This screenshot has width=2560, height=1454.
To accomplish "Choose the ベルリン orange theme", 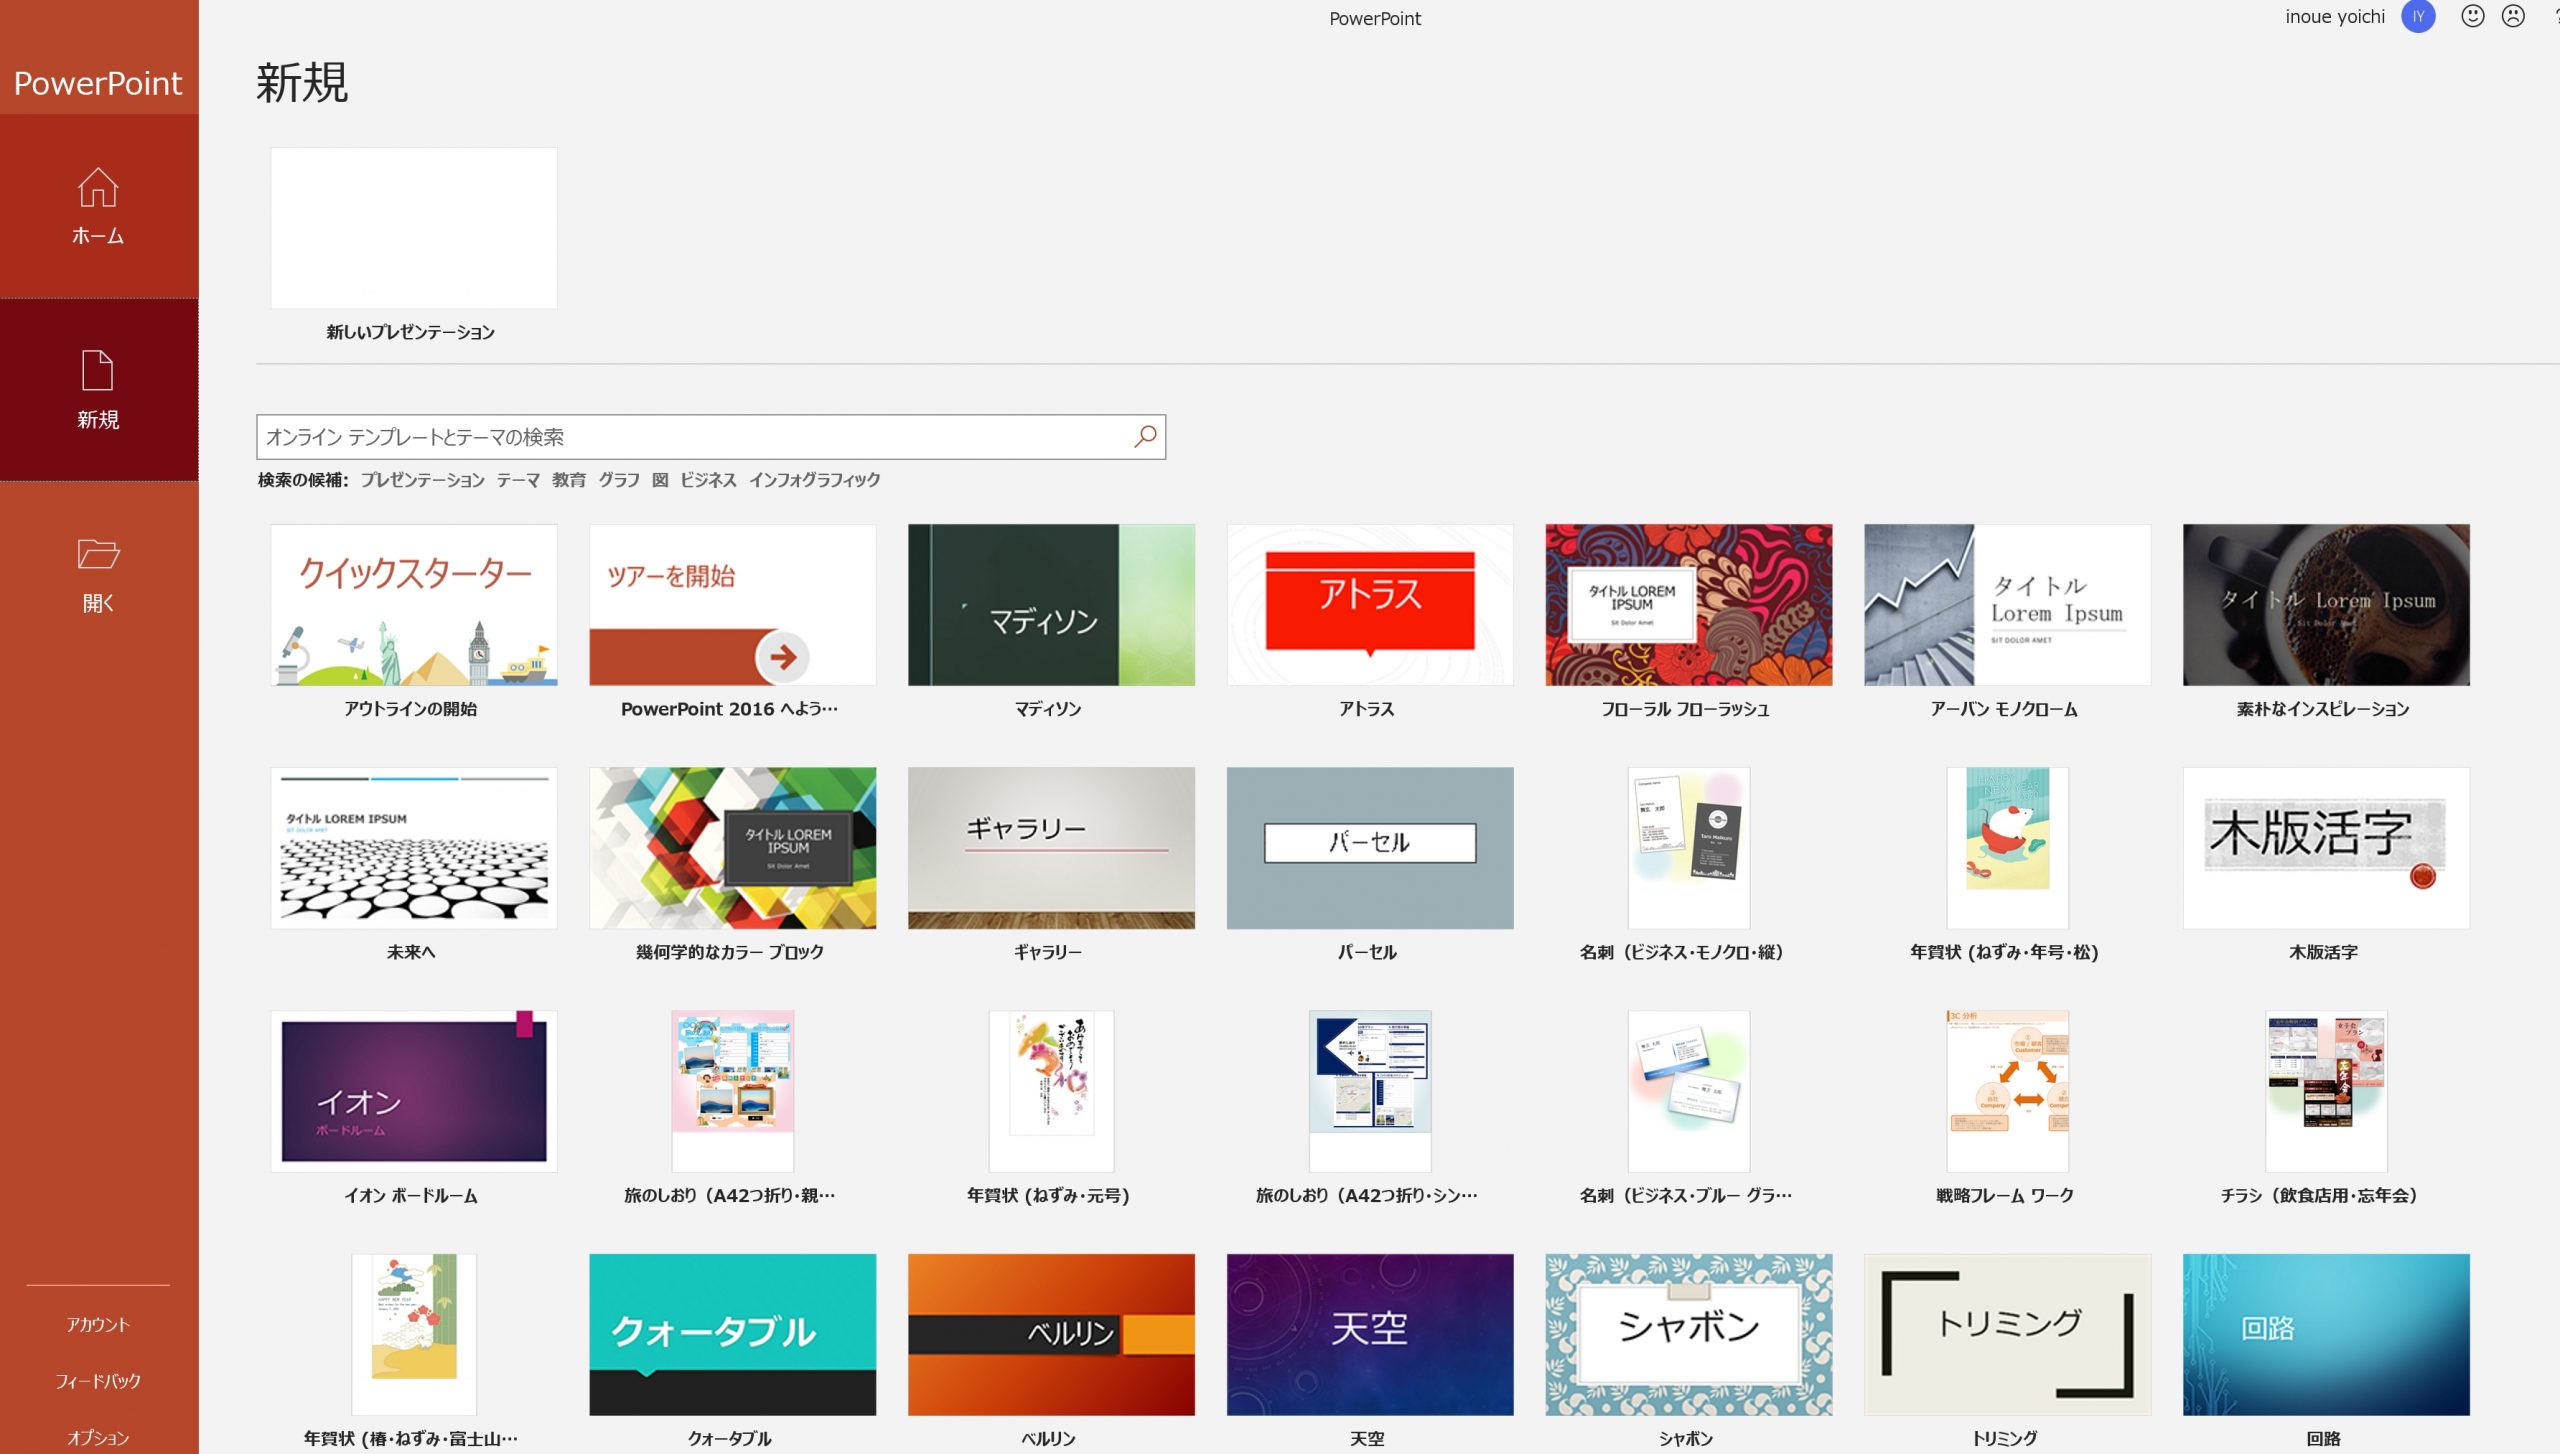I will (x=1051, y=1334).
